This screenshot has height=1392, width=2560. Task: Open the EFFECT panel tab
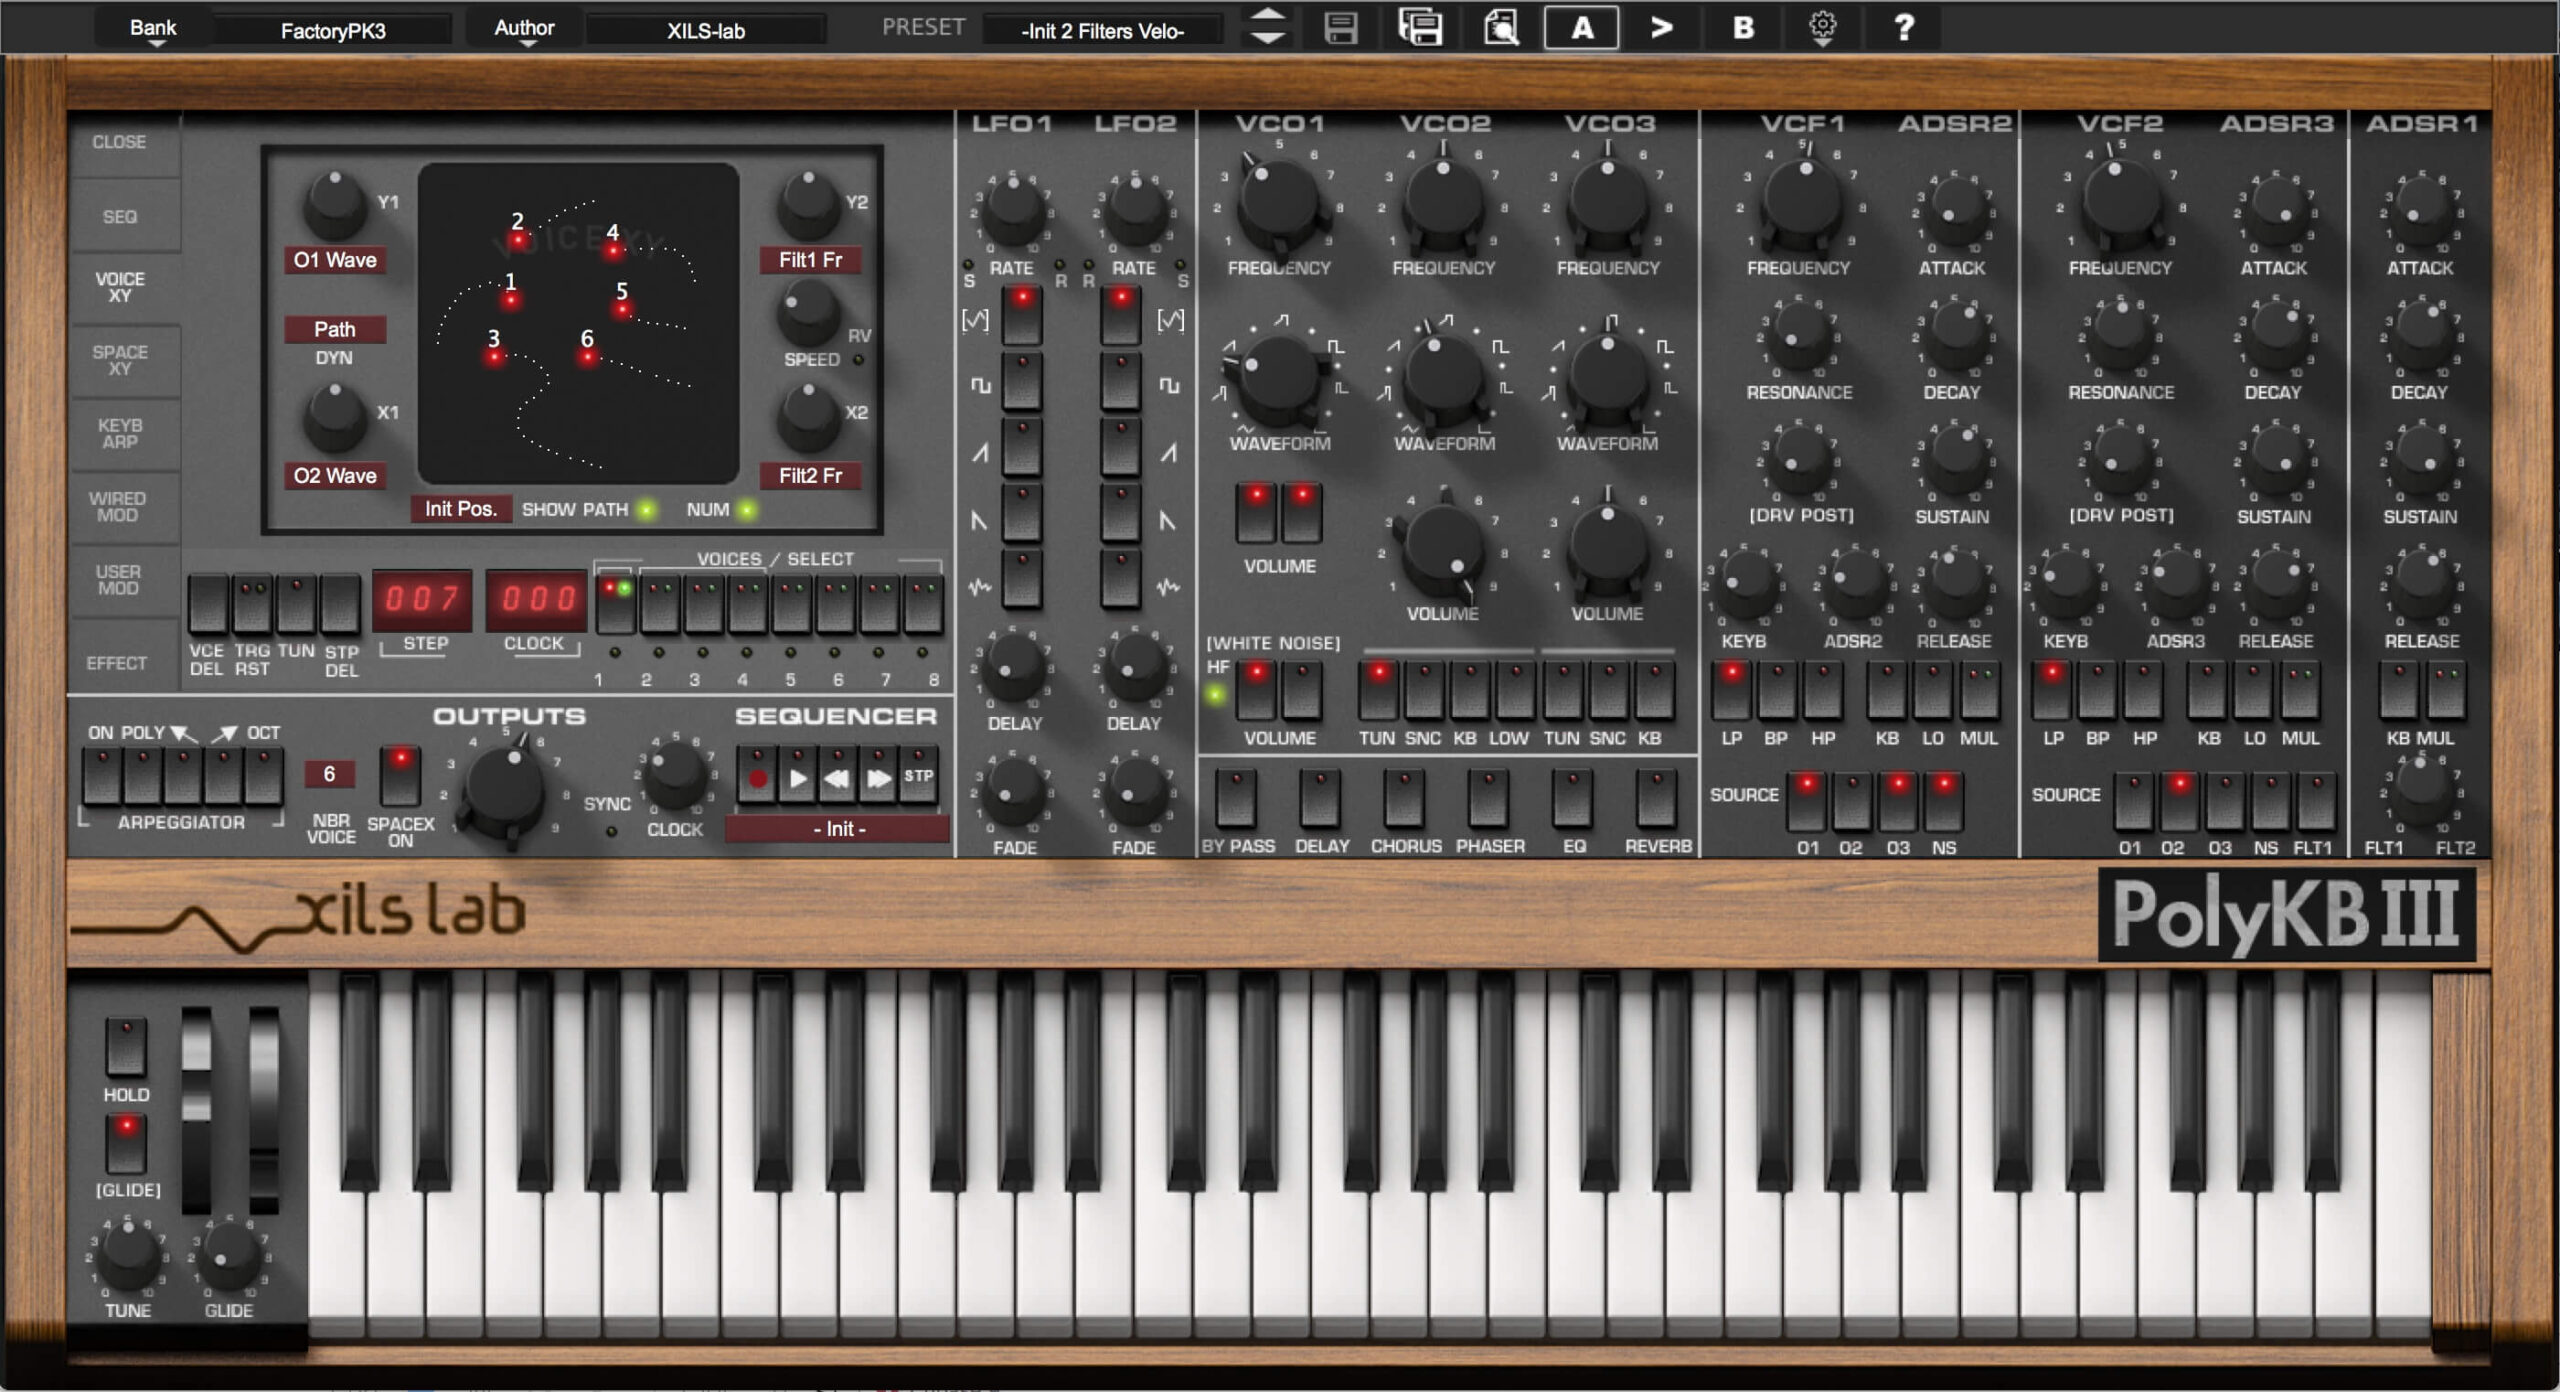[117, 663]
